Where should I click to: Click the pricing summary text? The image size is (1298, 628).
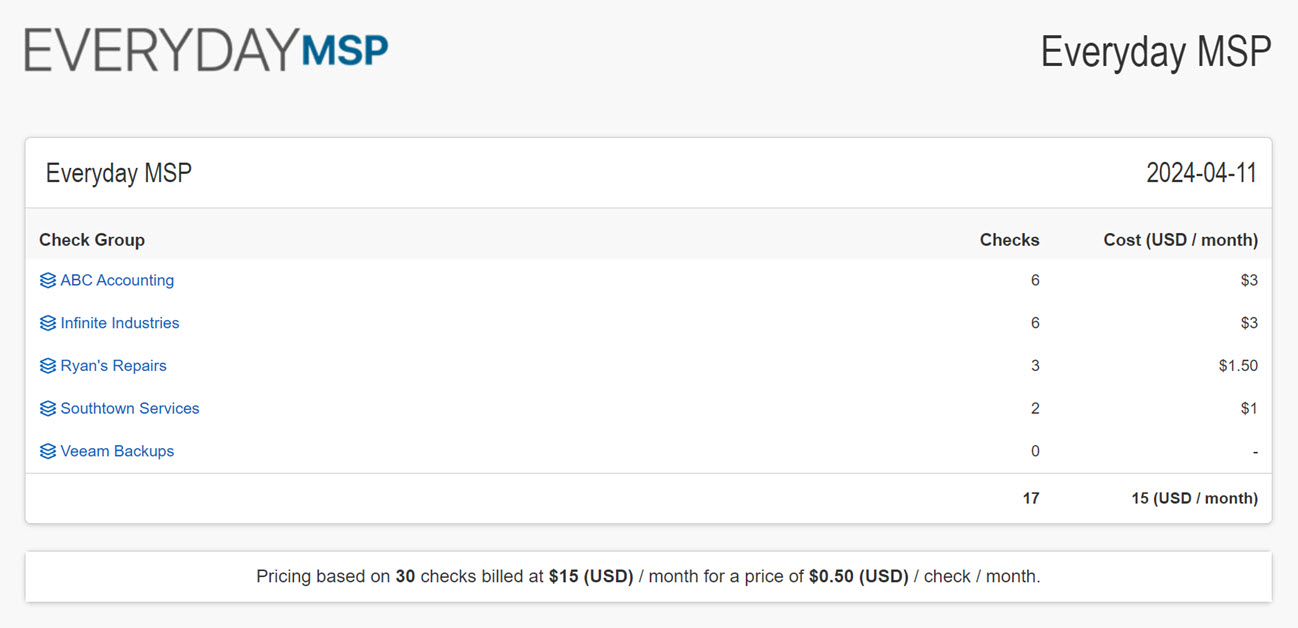648,577
